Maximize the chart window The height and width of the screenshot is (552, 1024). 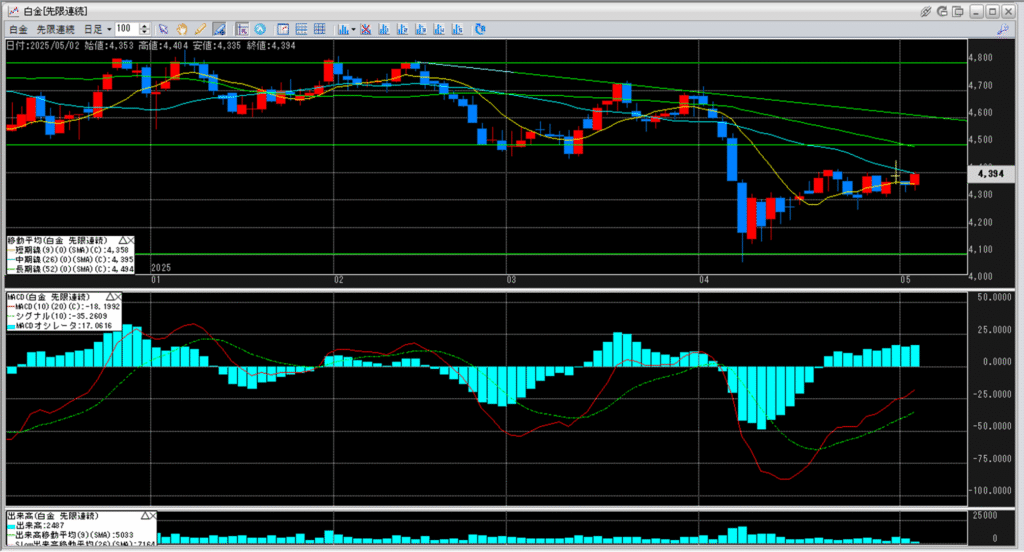(992, 11)
